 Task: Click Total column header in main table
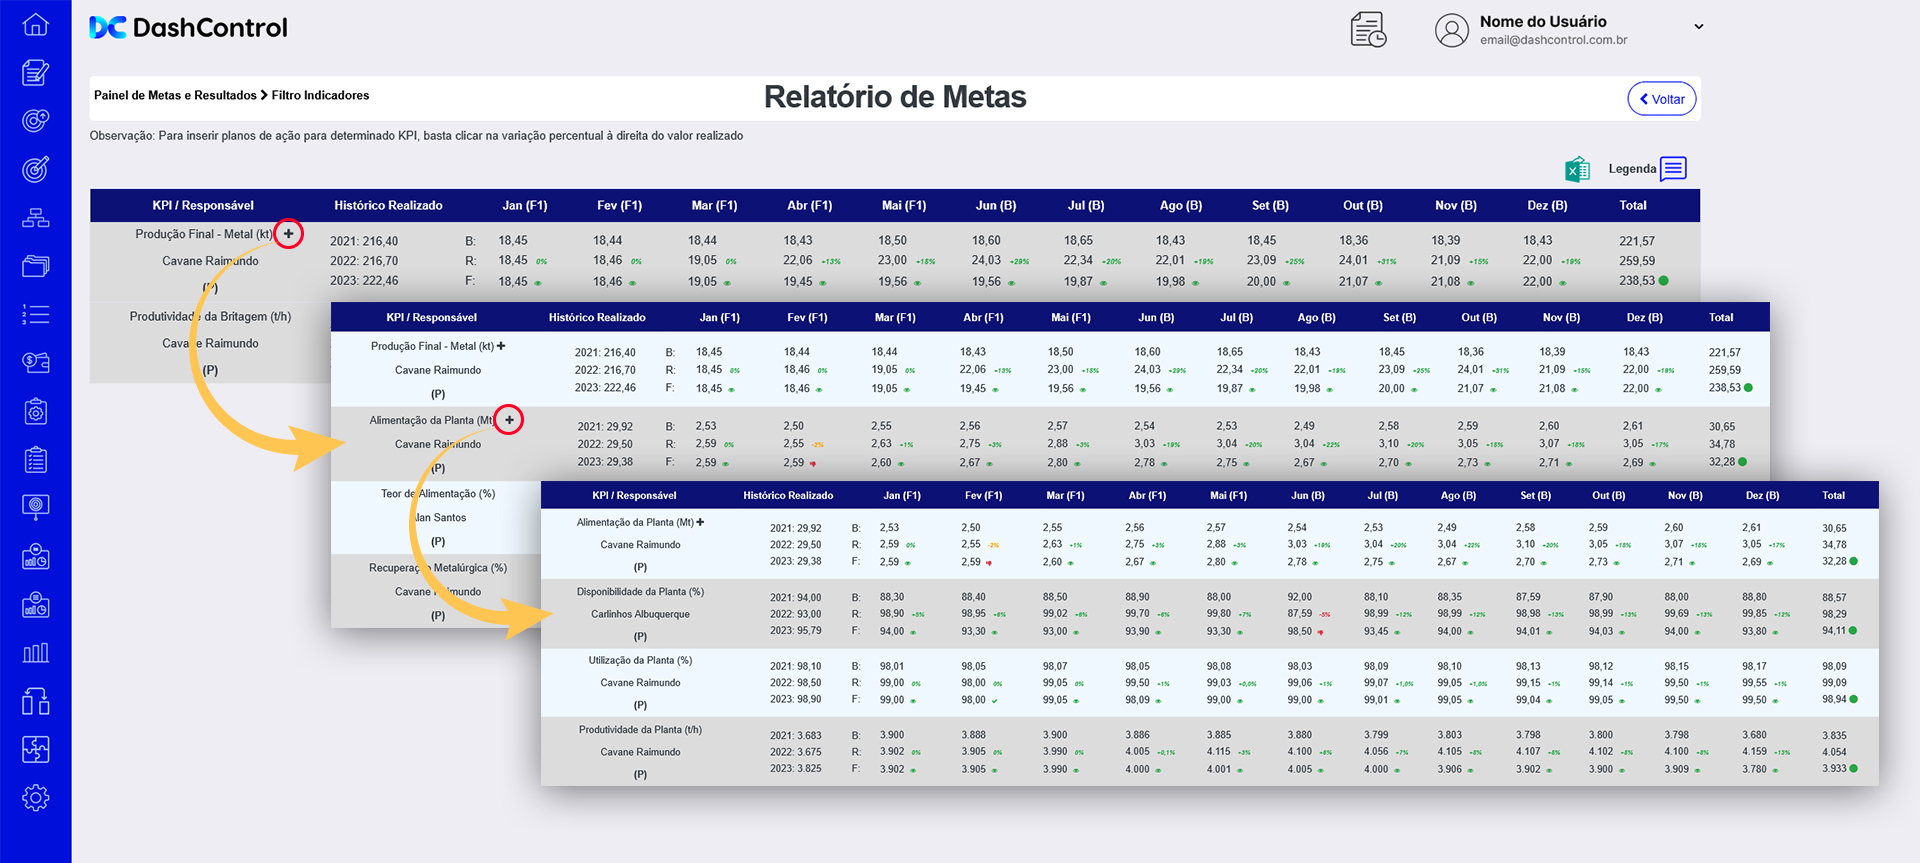pyautogui.click(x=1633, y=205)
